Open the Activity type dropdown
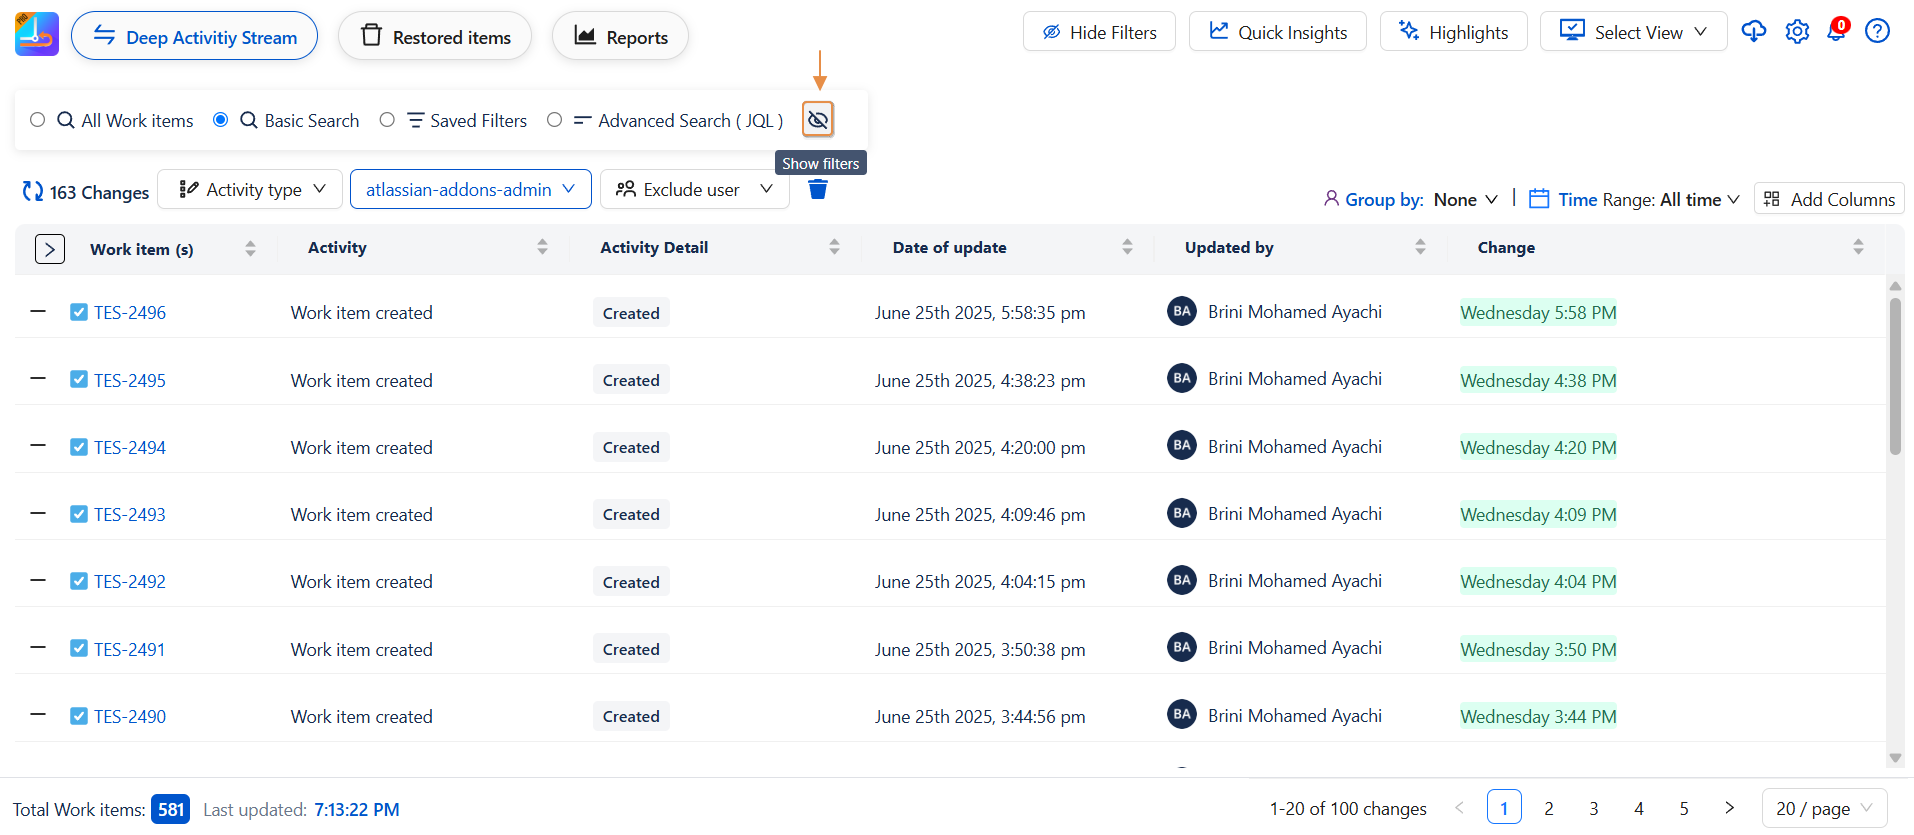The image size is (1914, 835). (x=251, y=189)
